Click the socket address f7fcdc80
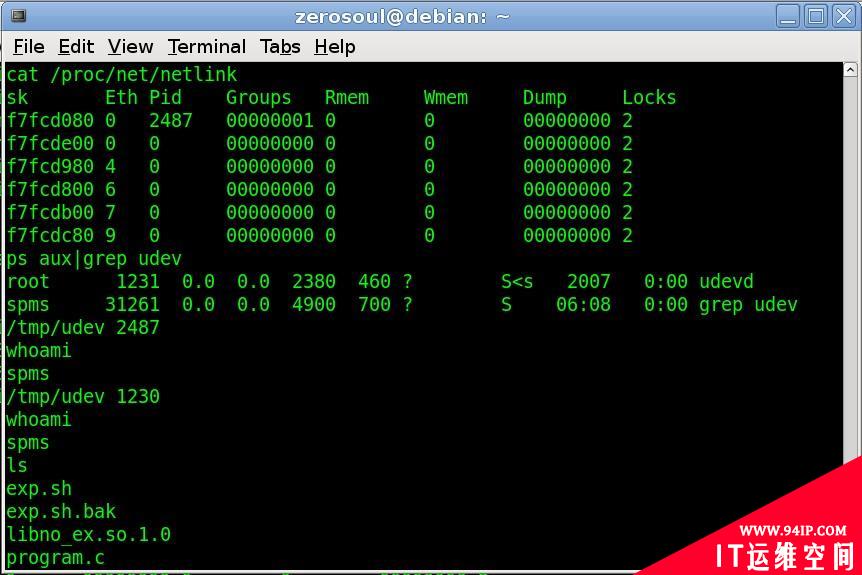Viewport: 862px width, 575px height. coord(50,236)
